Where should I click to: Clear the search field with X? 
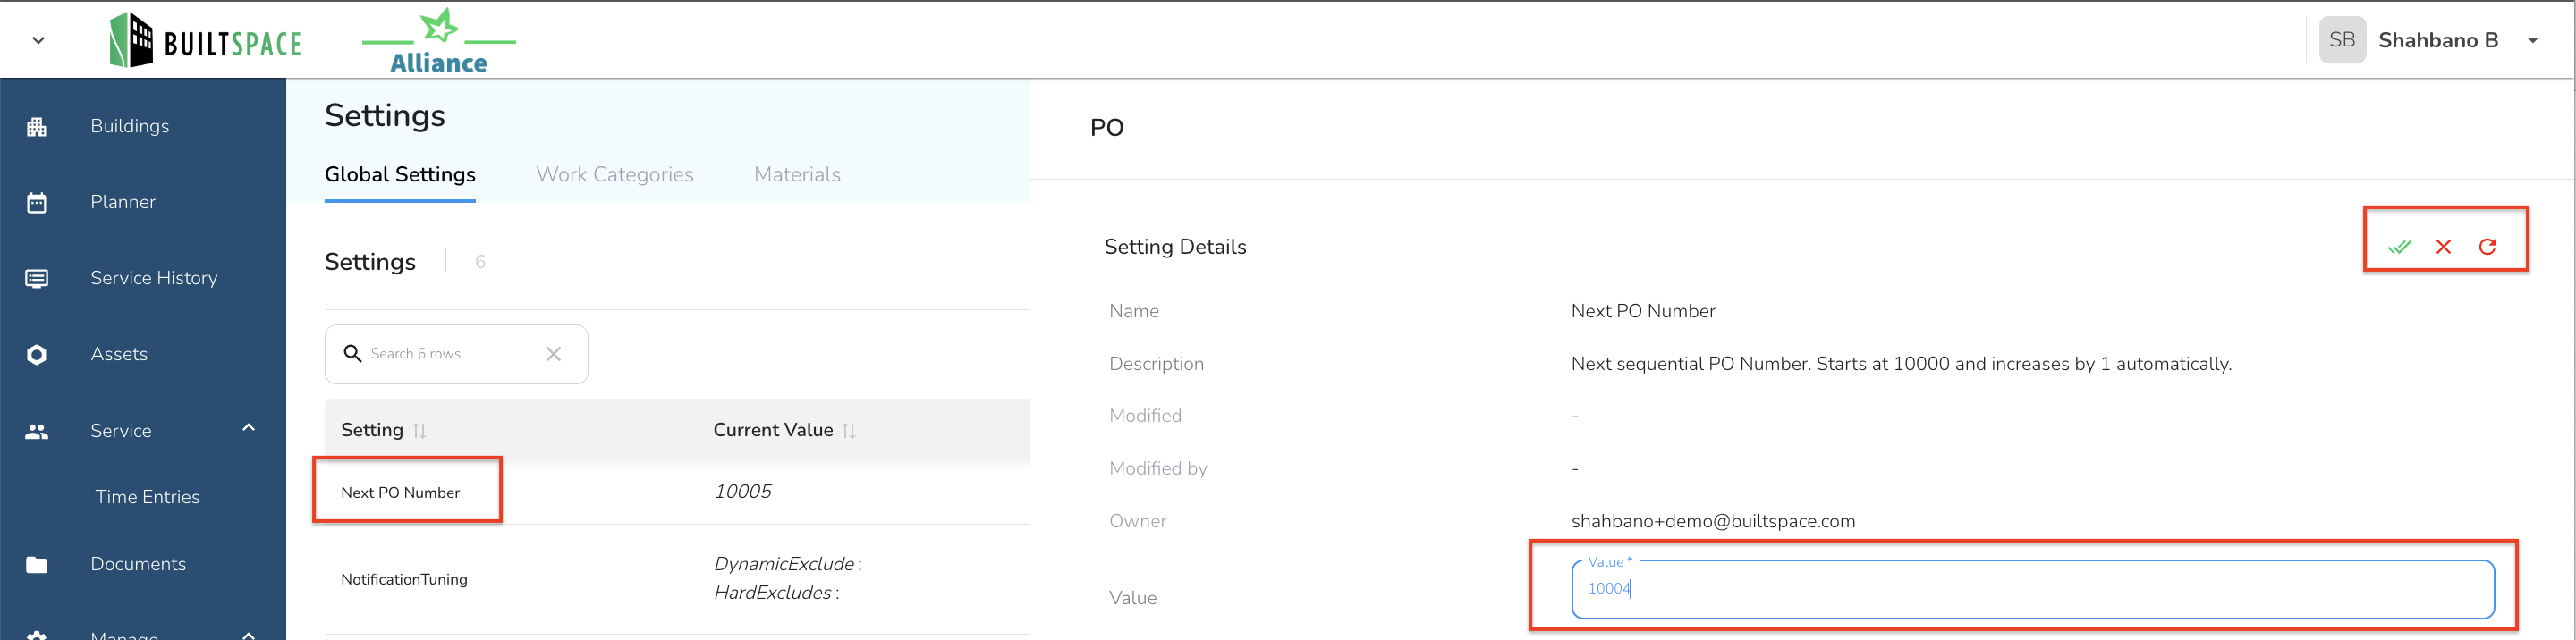[554, 354]
